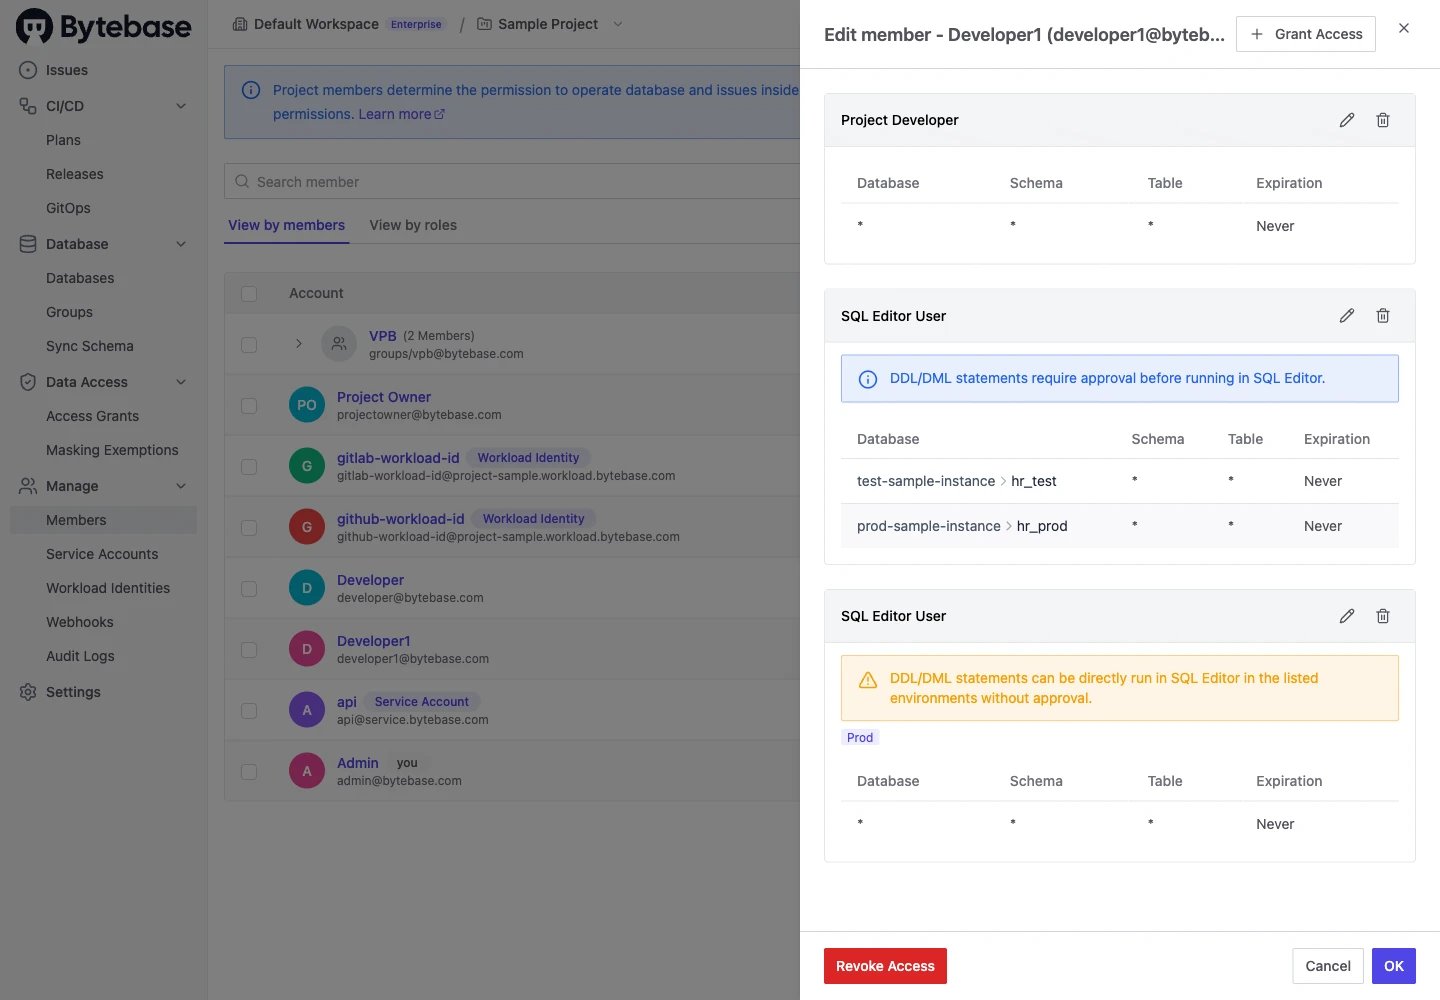Check the Developer1 row checkbox
Viewport: 1440px width, 1000px height.
click(x=249, y=650)
